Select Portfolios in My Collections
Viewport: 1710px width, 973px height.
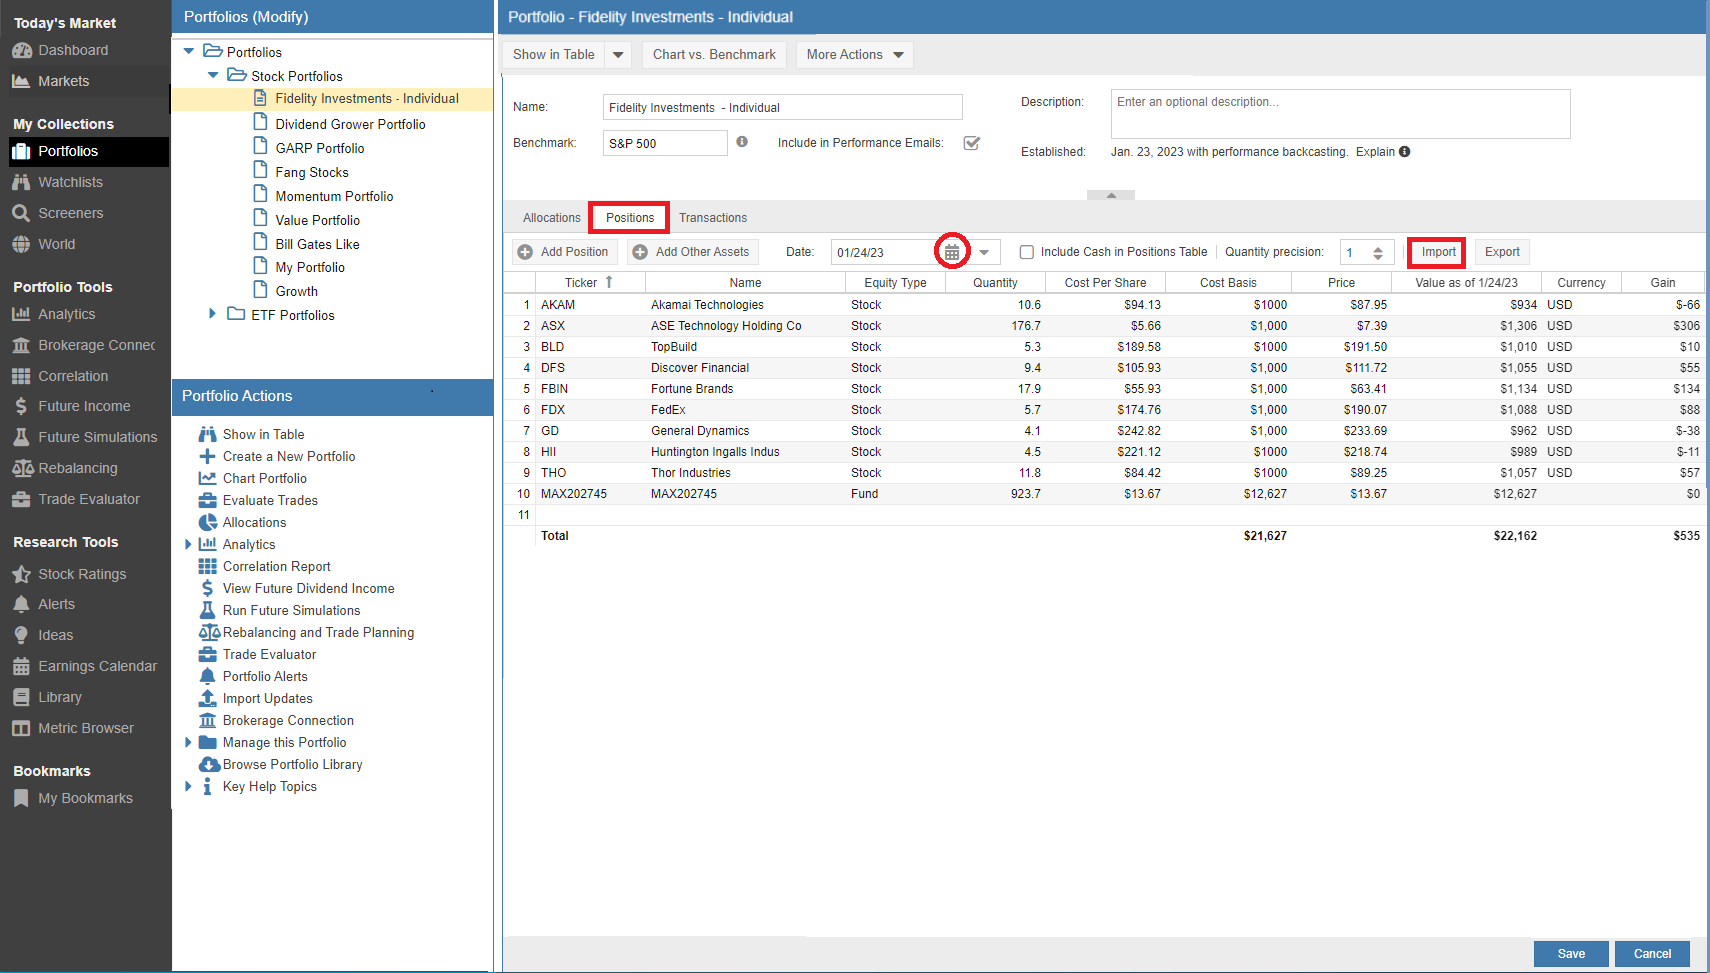(x=88, y=152)
